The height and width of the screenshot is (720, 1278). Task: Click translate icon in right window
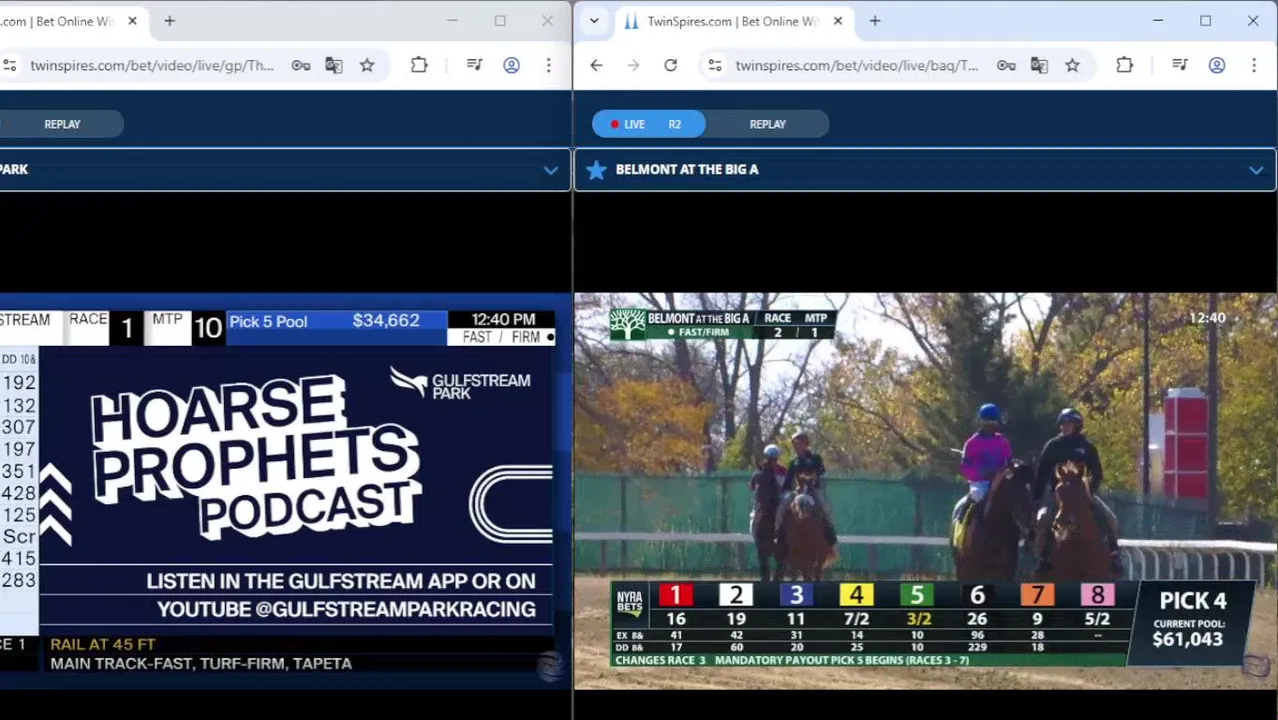(1039, 65)
